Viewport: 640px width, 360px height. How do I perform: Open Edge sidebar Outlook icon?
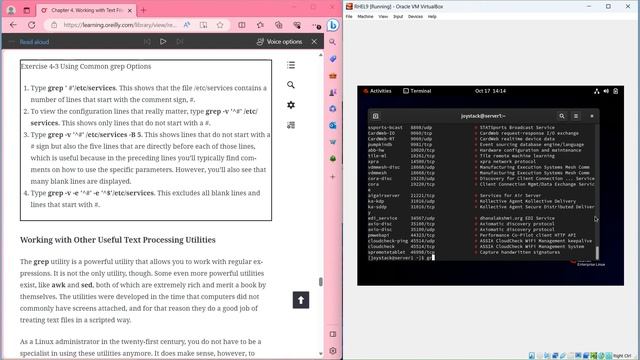click(333, 125)
